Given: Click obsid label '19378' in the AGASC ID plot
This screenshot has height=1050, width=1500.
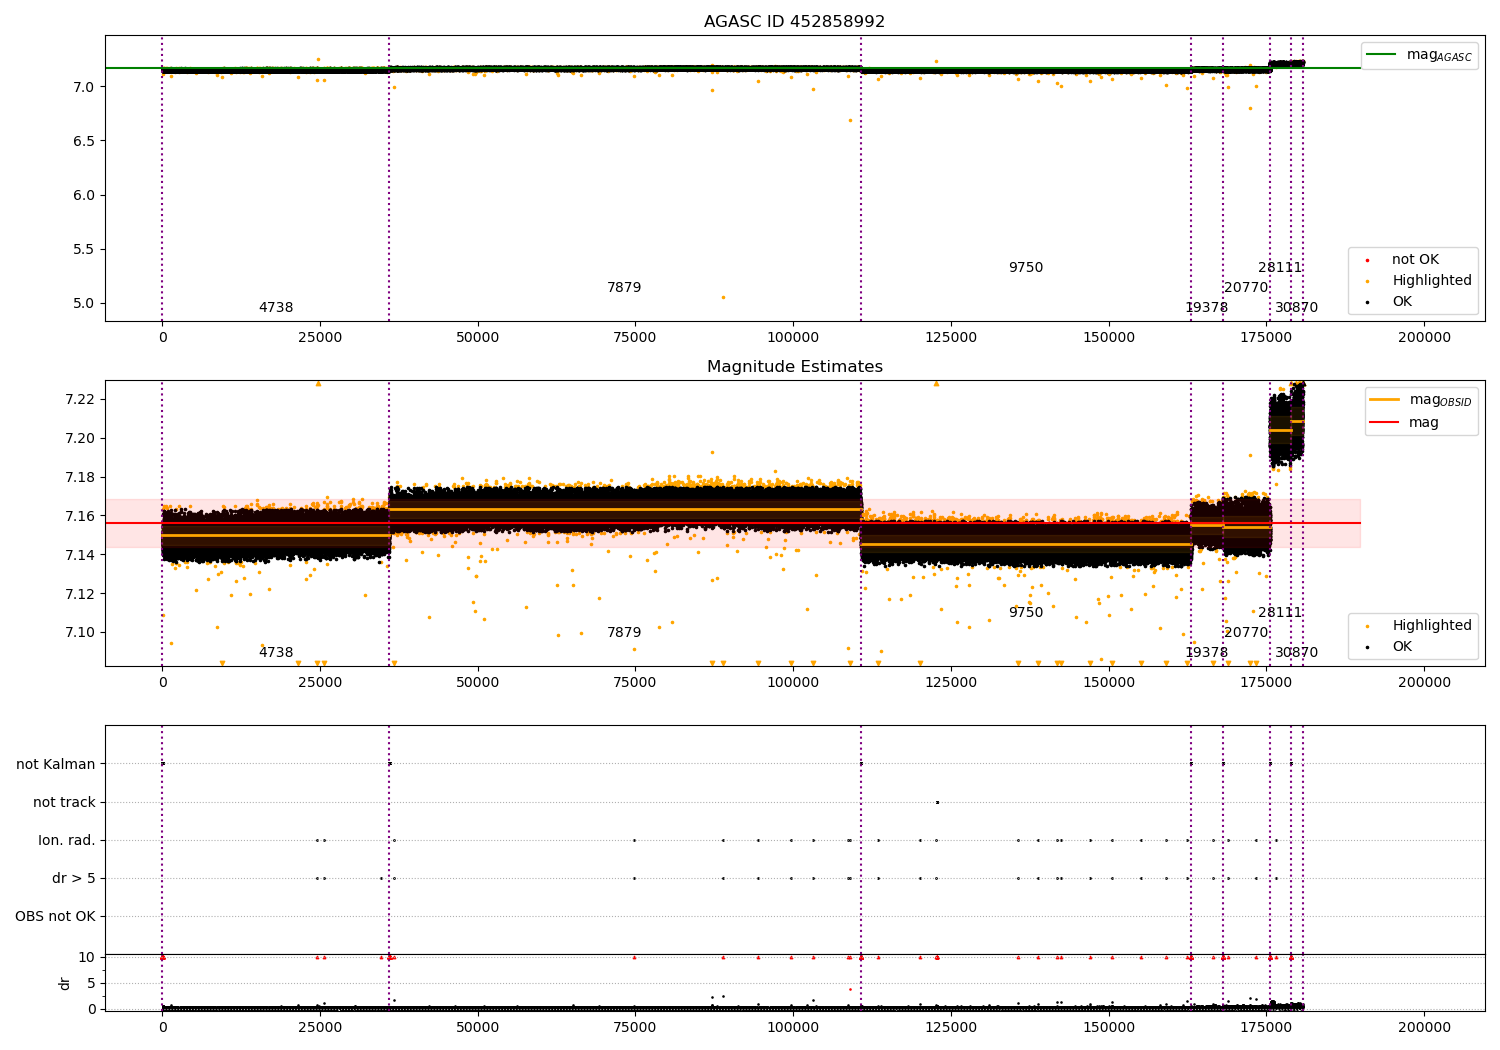Looking at the screenshot, I should (1207, 308).
